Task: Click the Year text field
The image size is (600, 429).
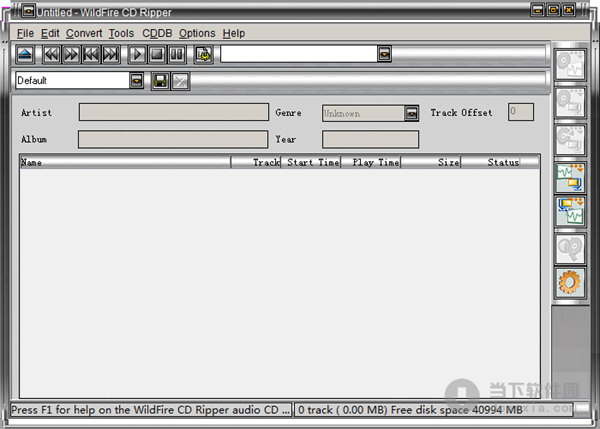Action: tap(370, 139)
